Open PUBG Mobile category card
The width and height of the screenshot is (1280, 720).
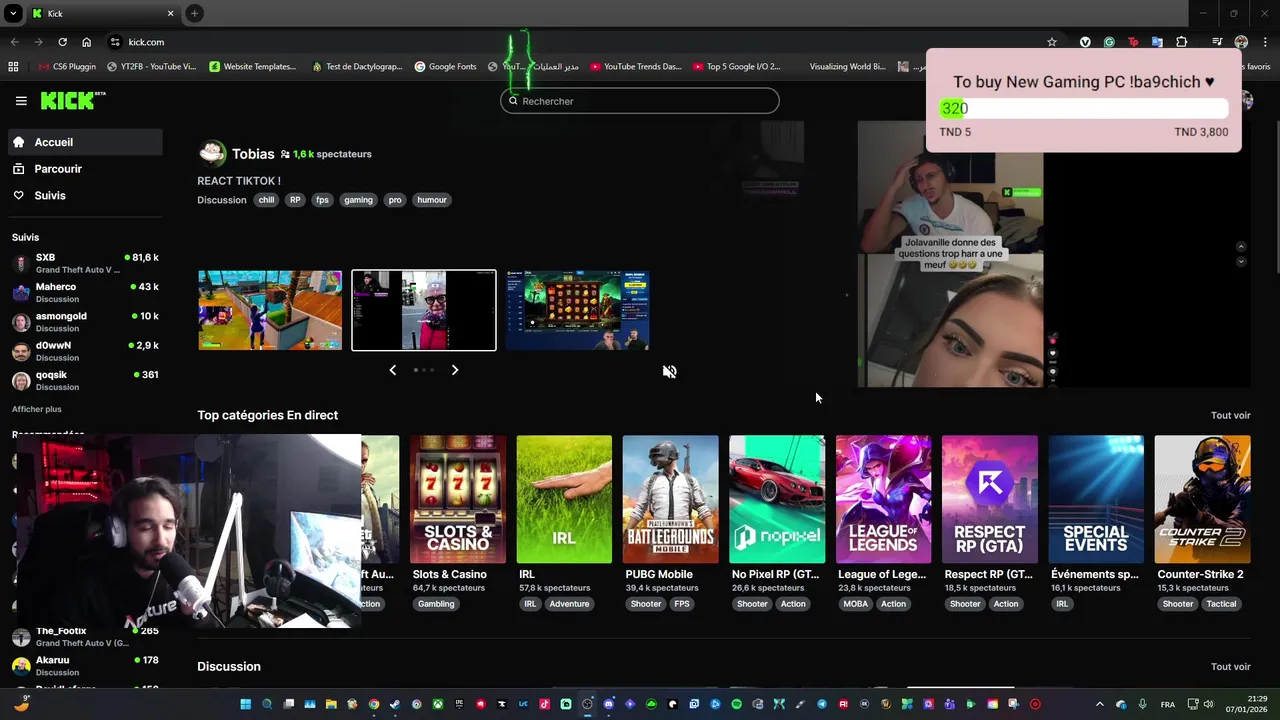(x=670, y=499)
